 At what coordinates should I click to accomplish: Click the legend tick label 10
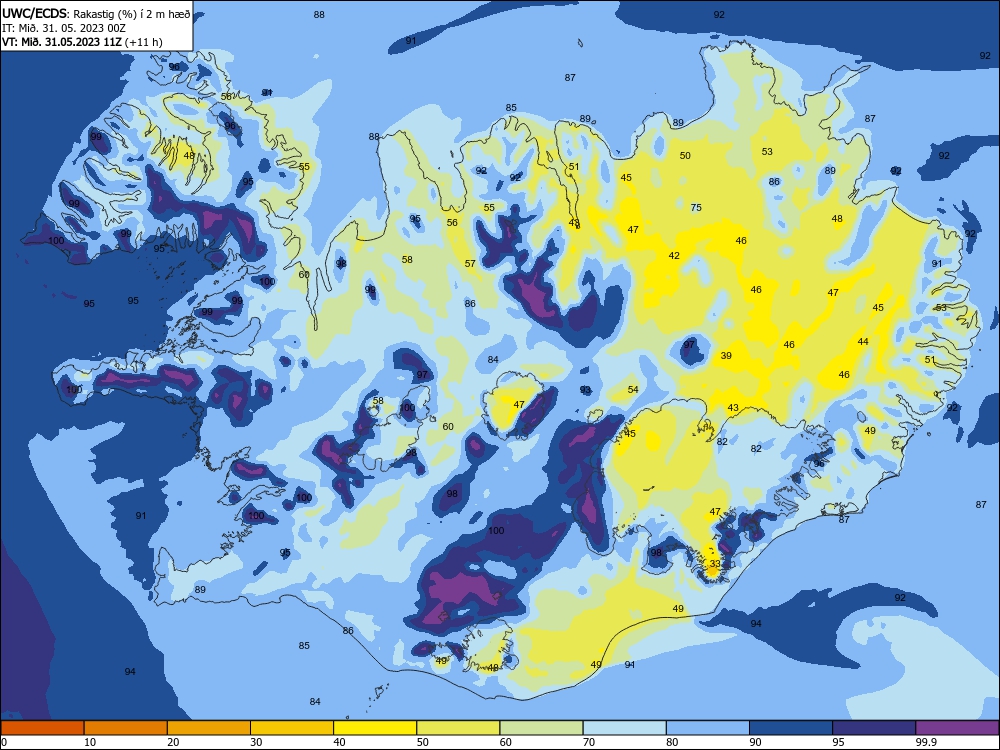click(90, 742)
